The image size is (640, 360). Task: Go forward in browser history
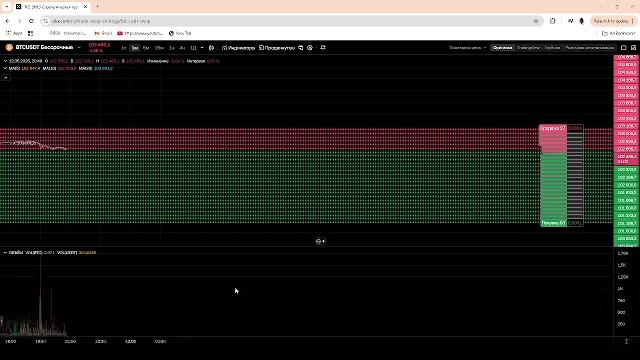[19, 21]
